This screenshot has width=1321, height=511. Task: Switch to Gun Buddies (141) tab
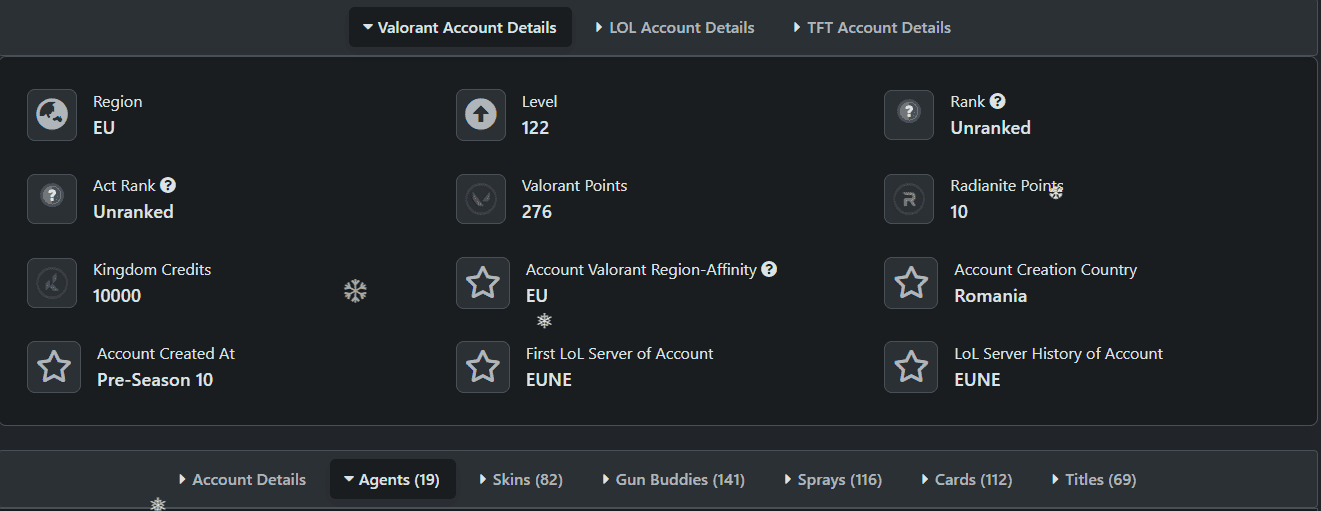[673, 480]
